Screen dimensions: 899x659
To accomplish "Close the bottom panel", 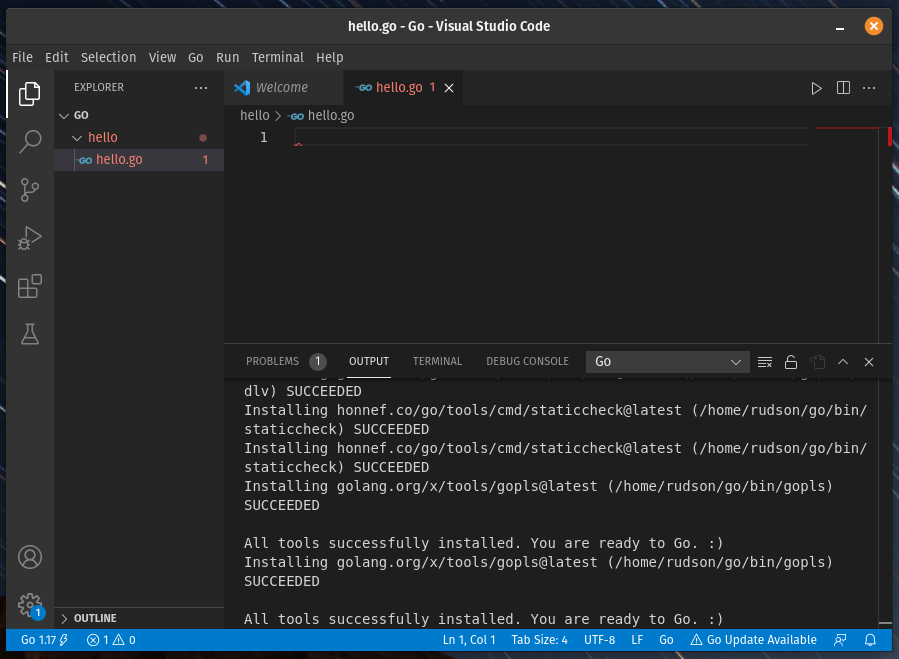I will (869, 362).
